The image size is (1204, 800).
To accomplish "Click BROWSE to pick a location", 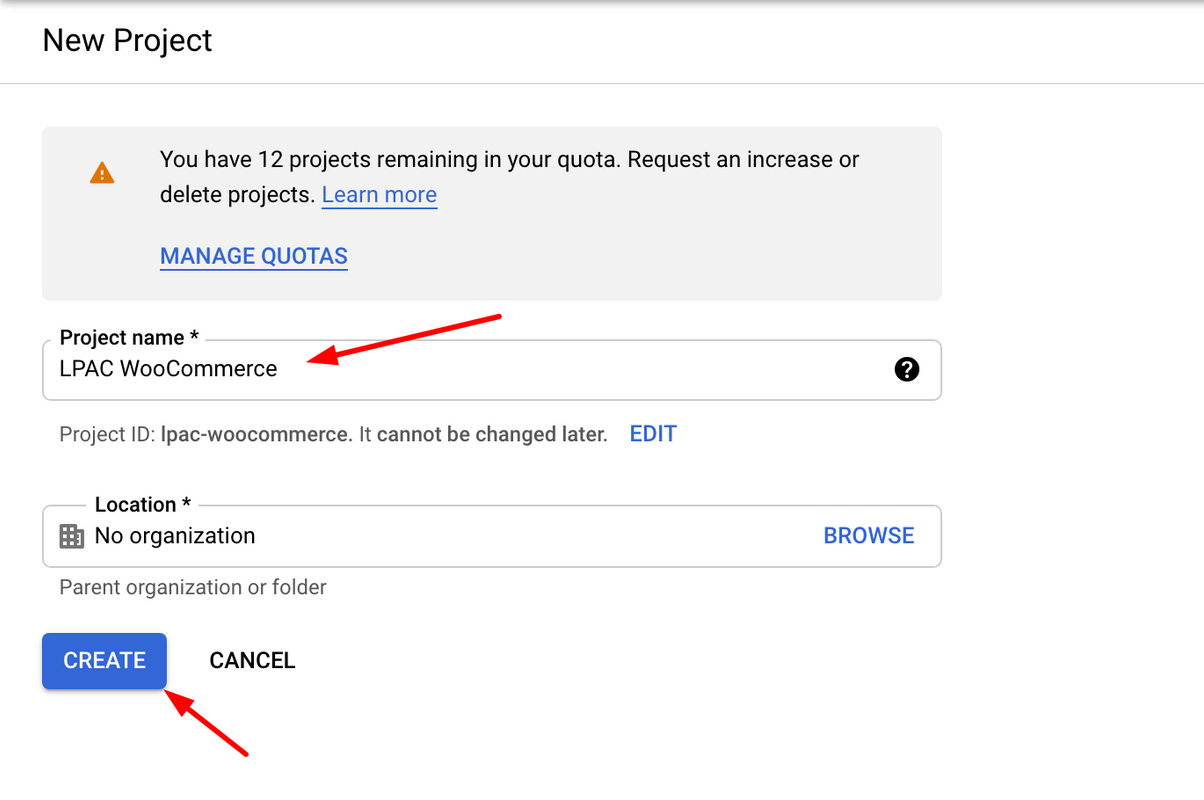I will (x=868, y=535).
